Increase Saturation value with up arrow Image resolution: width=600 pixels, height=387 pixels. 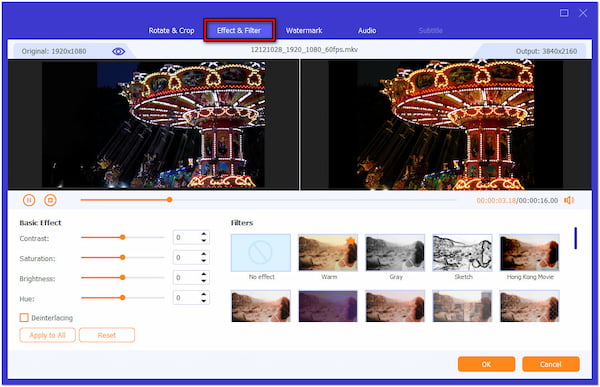pyautogui.click(x=204, y=254)
